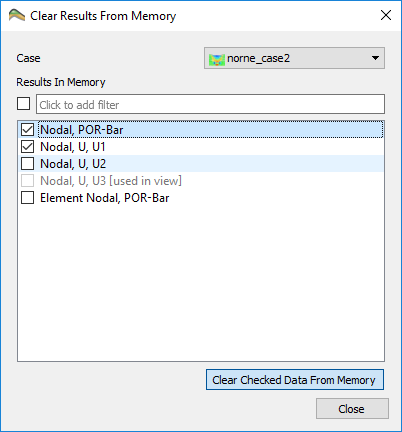Toggle the select-all checkbox beside filter
402x432 pixels.
(23, 104)
